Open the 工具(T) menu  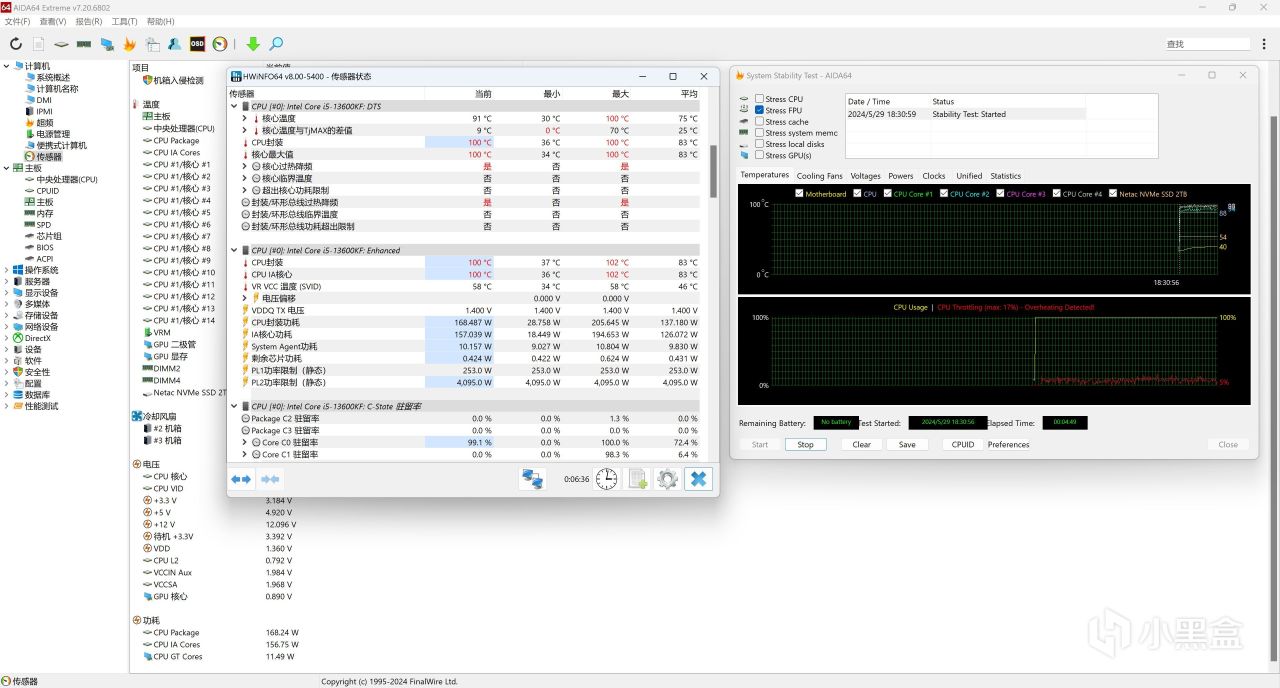click(x=125, y=21)
